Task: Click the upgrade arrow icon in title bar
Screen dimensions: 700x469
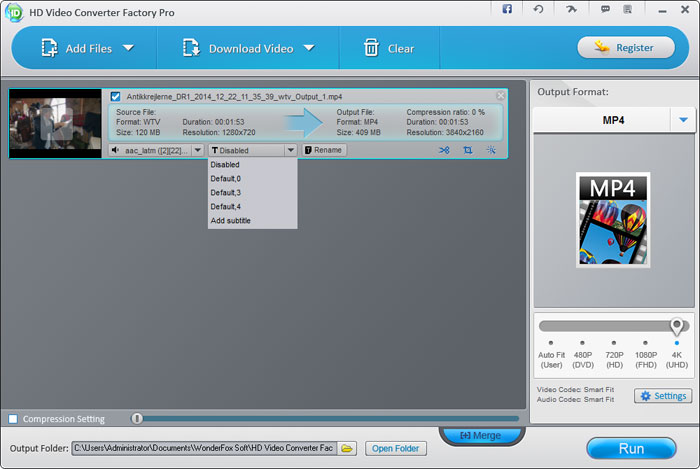Action: 571,9
